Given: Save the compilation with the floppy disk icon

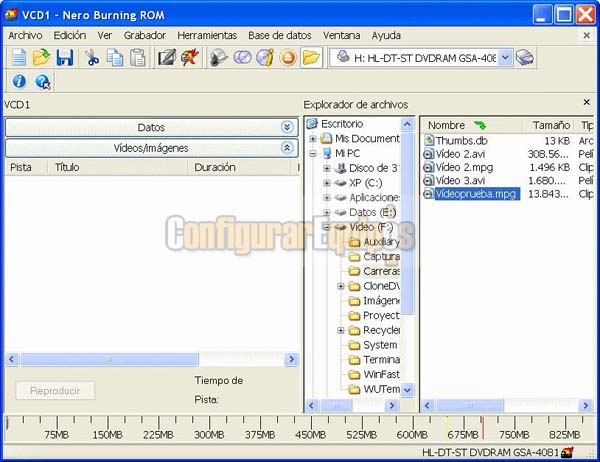Looking at the screenshot, I should pyautogui.click(x=65, y=58).
